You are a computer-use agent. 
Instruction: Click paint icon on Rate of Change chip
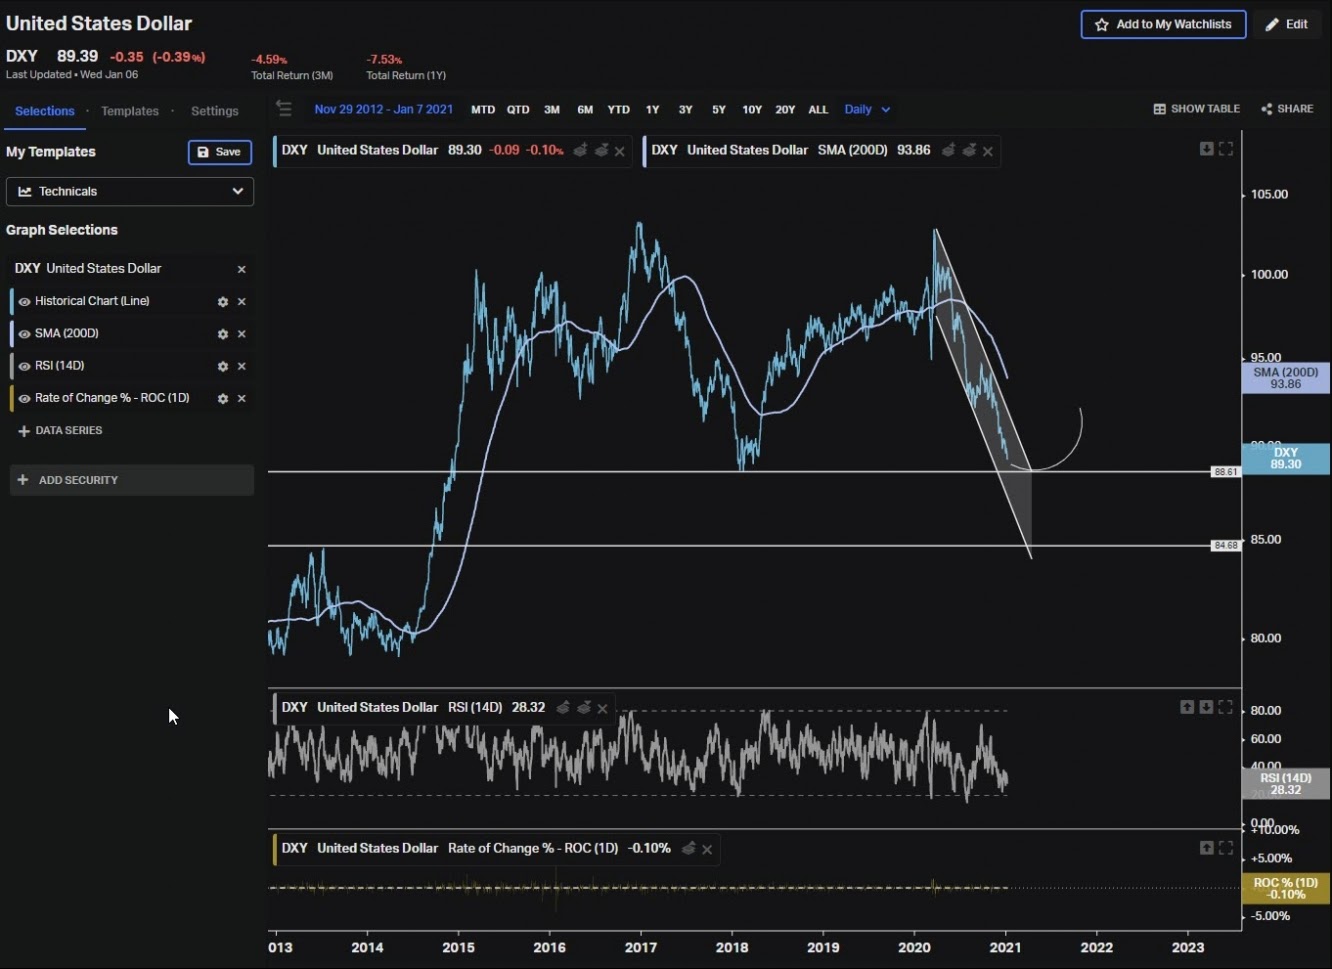pos(688,848)
